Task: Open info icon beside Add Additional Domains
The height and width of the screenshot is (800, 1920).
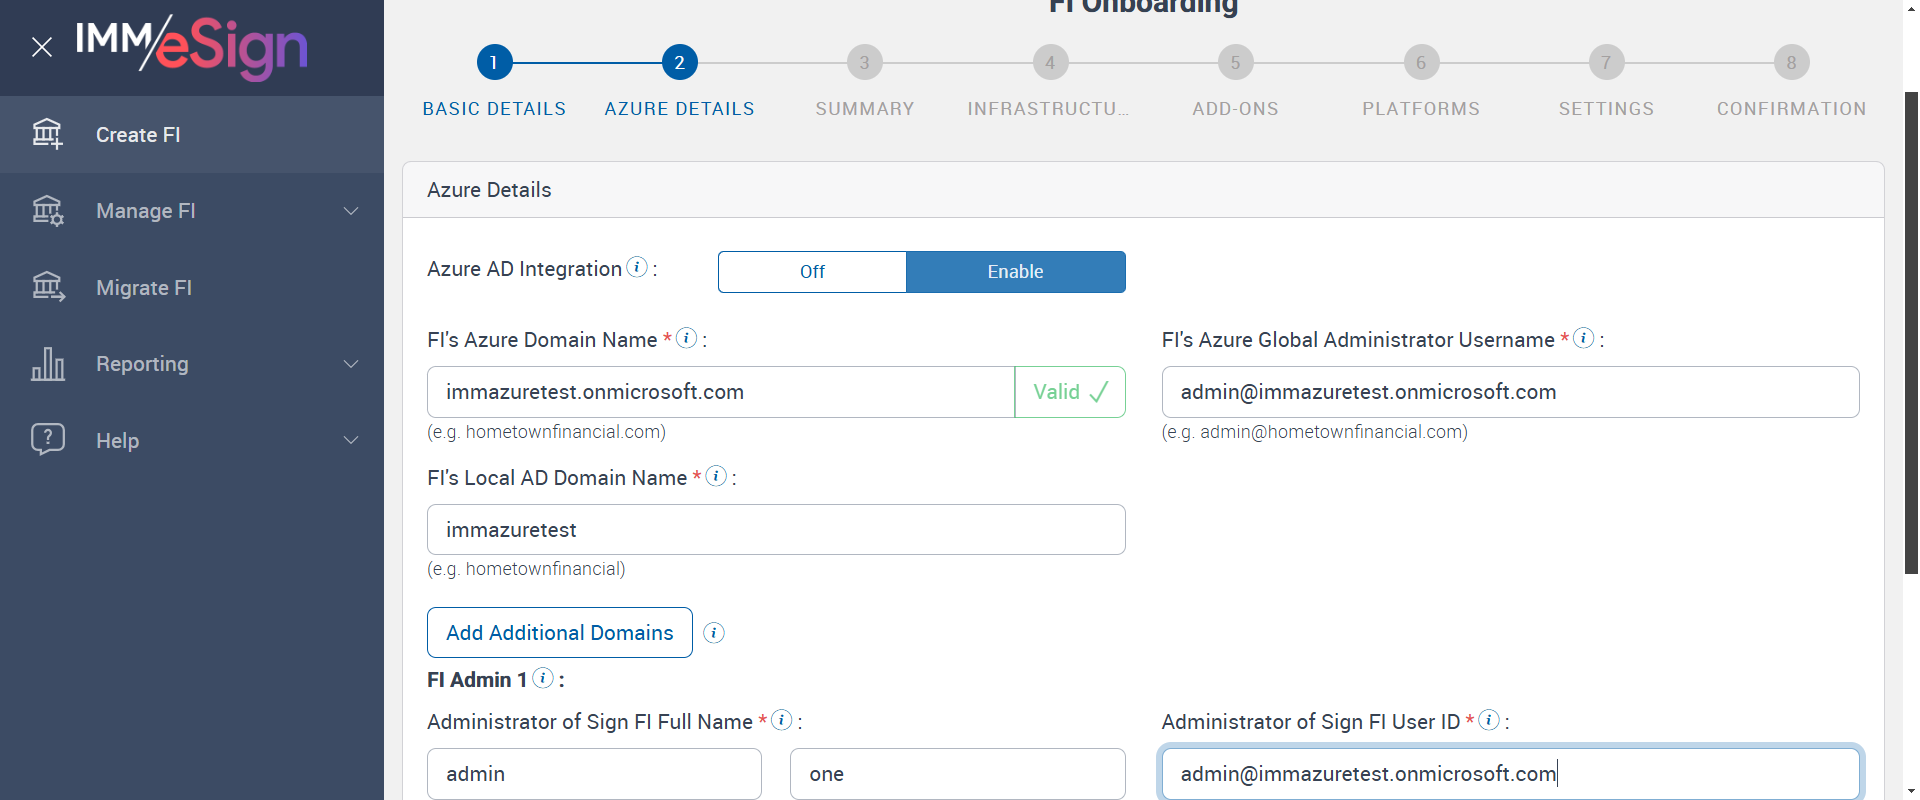Action: click(713, 633)
